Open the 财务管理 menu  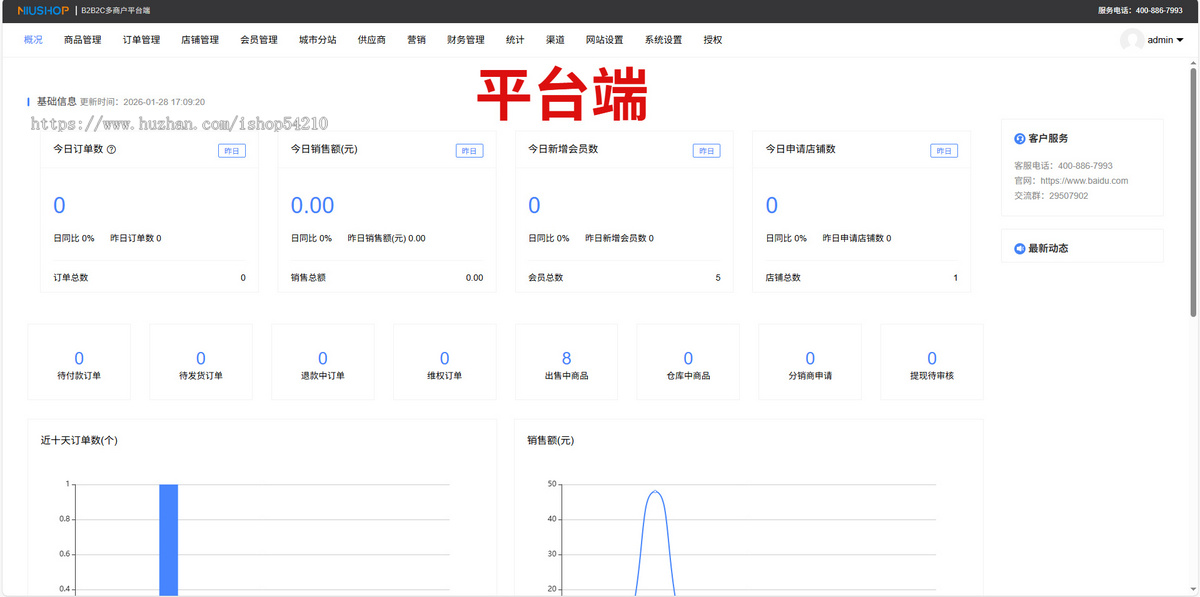click(466, 40)
